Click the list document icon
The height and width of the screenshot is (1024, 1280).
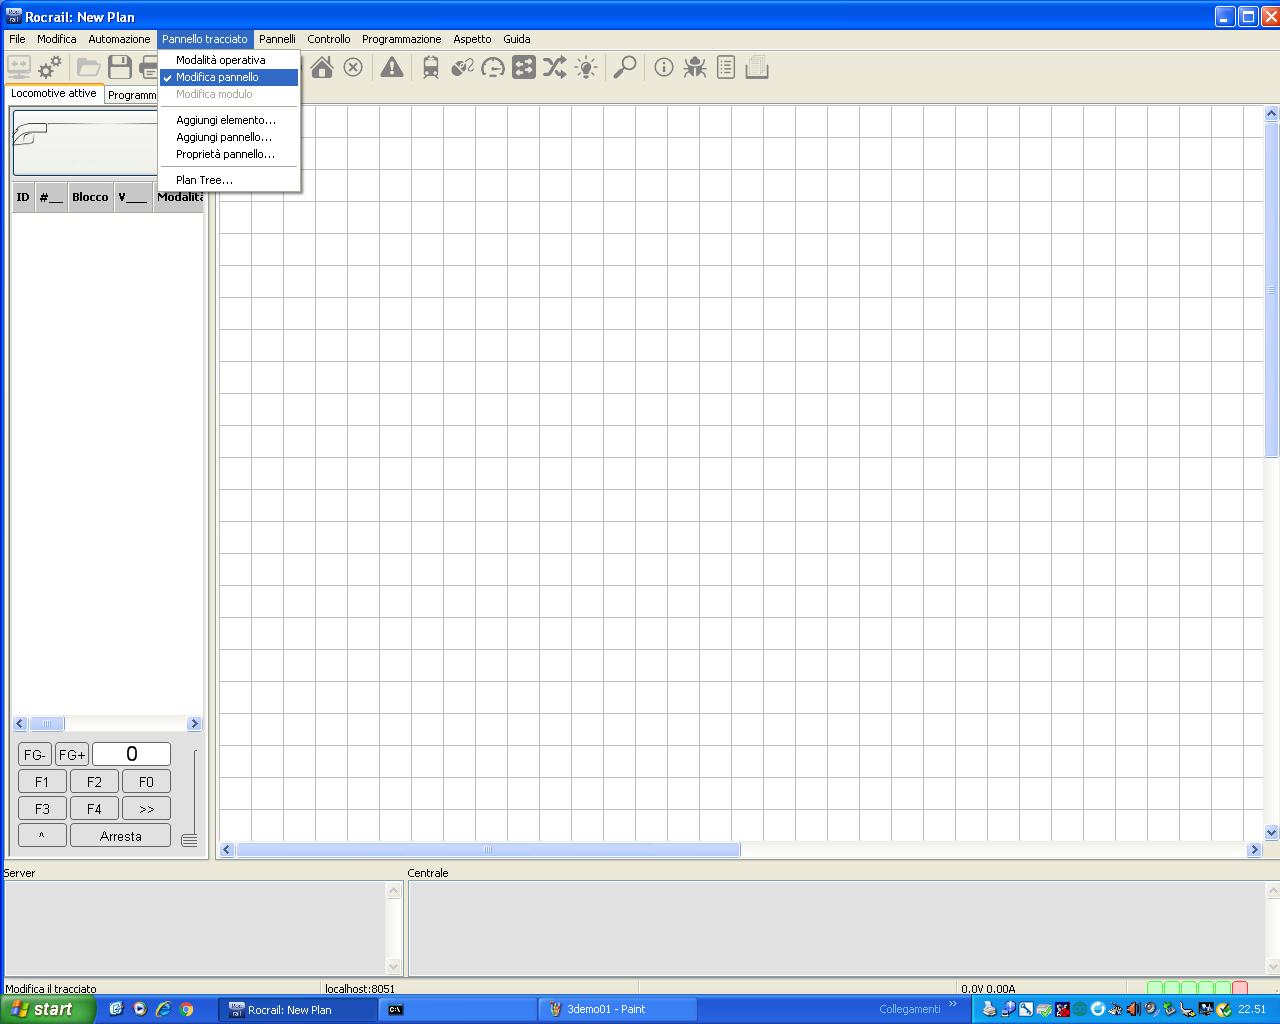coord(726,67)
